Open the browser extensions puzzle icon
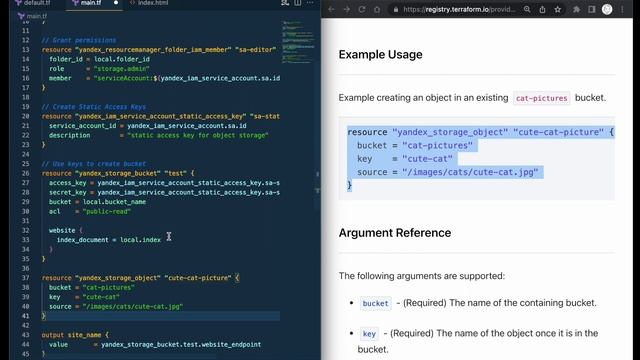The height and width of the screenshot is (360, 640). [x=576, y=9]
